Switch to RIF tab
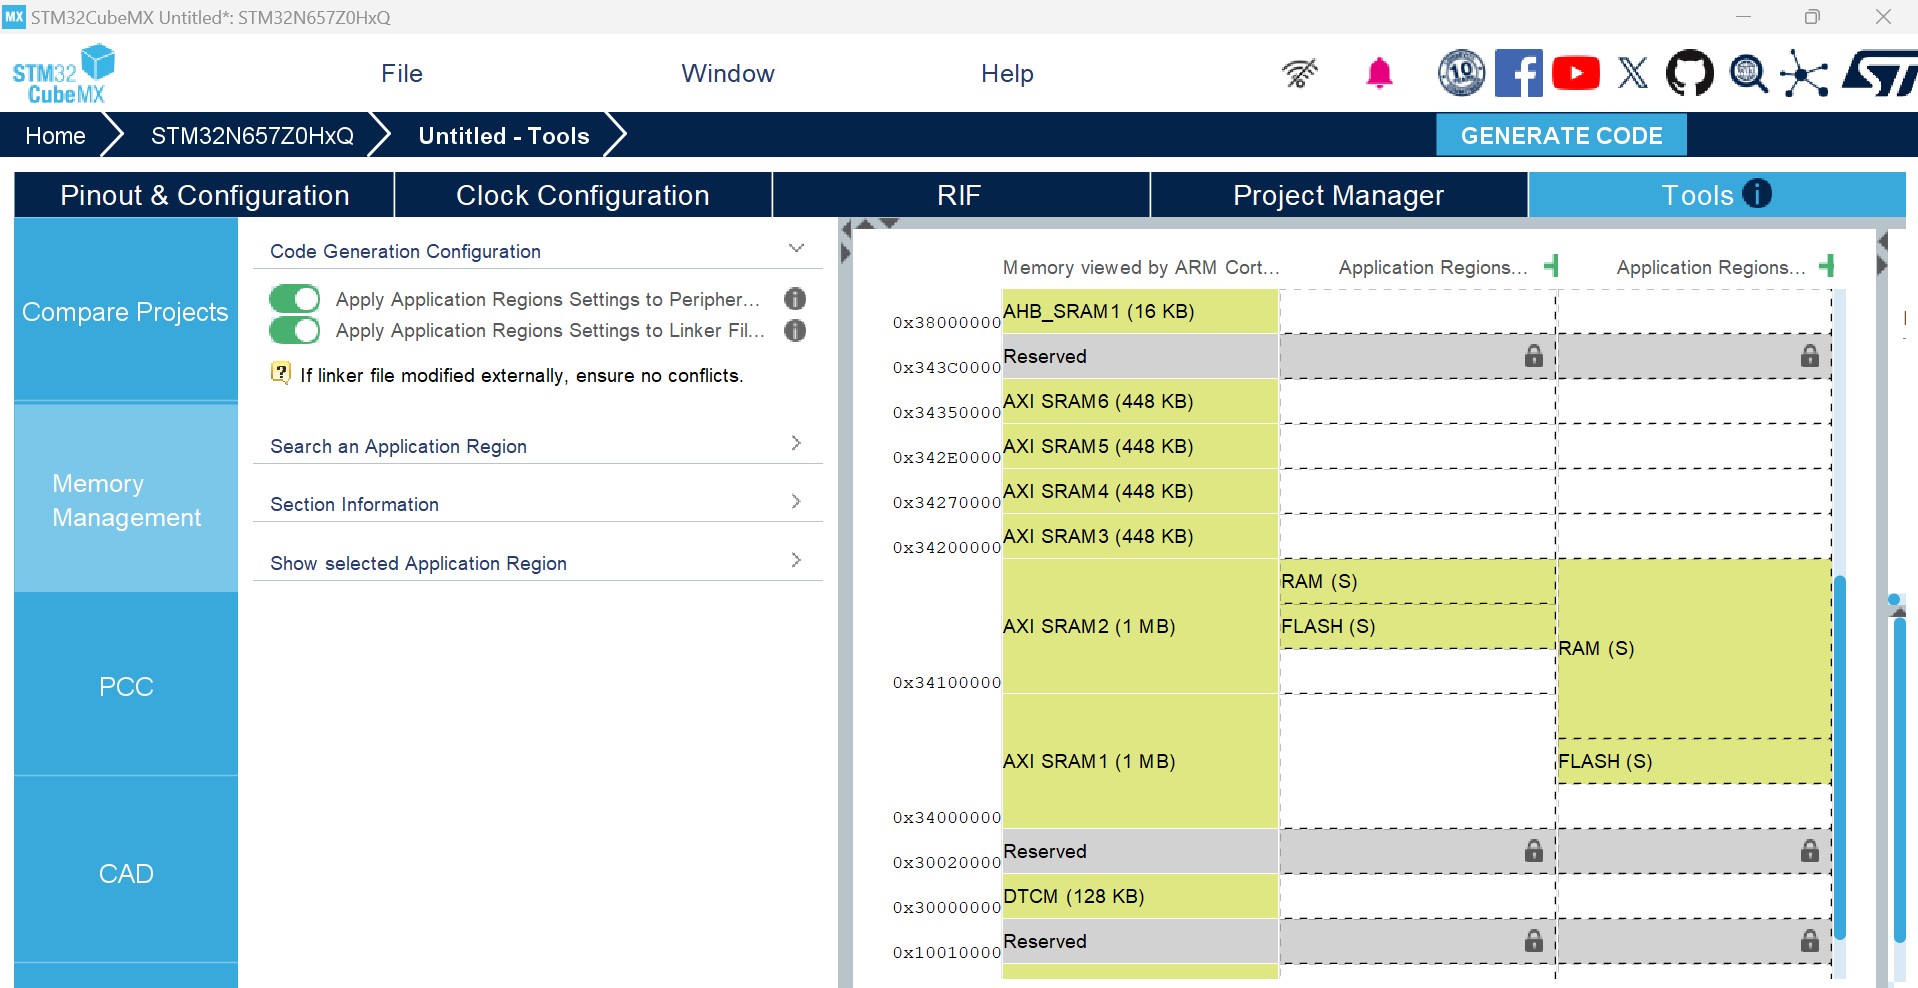Image resolution: width=1918 pixels, height=988 pixels. coord(960,195)
